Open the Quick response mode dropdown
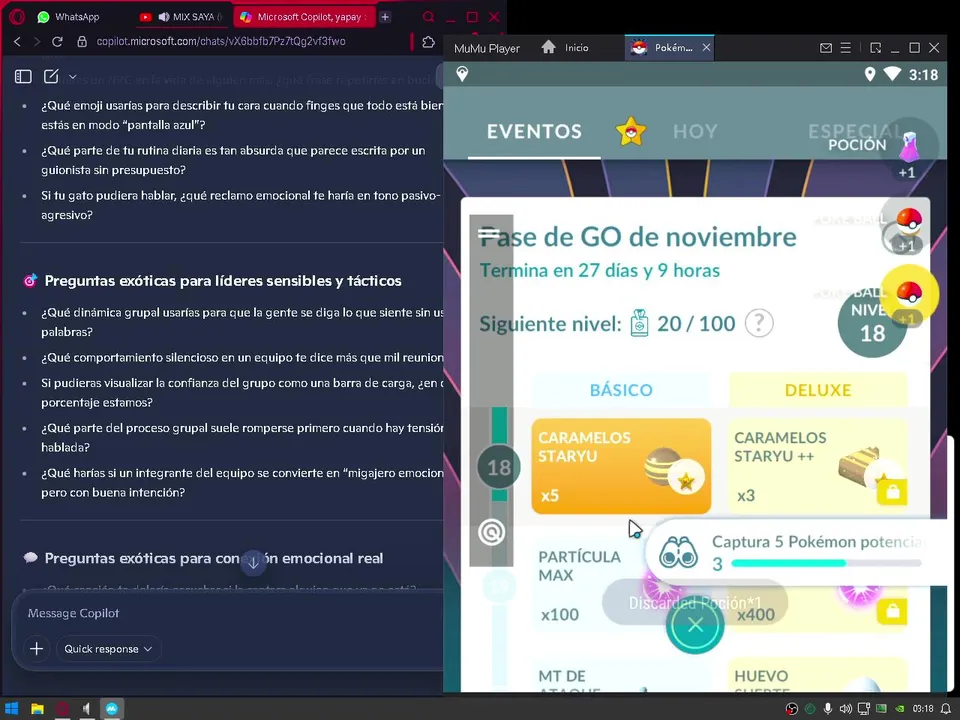The image size is (960, 720). click(x=108, y=649)
